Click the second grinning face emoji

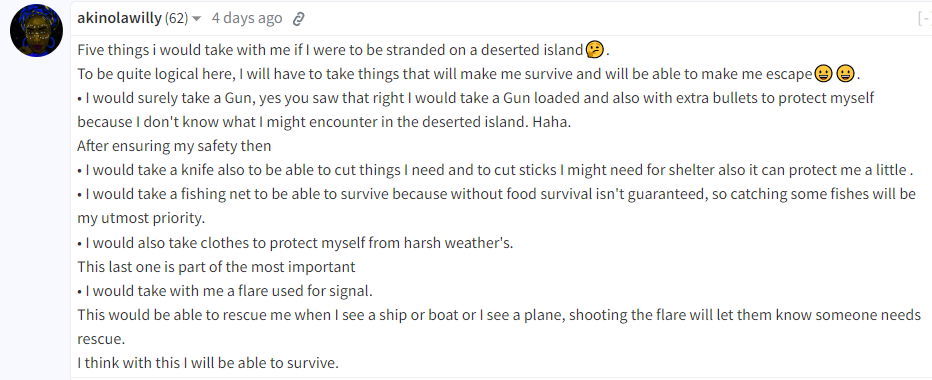[845, 74]
